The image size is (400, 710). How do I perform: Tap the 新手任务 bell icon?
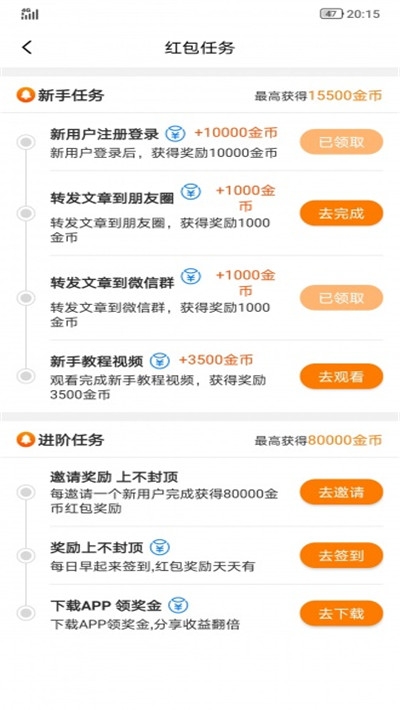pyautogui.click(x=25, y=95)
